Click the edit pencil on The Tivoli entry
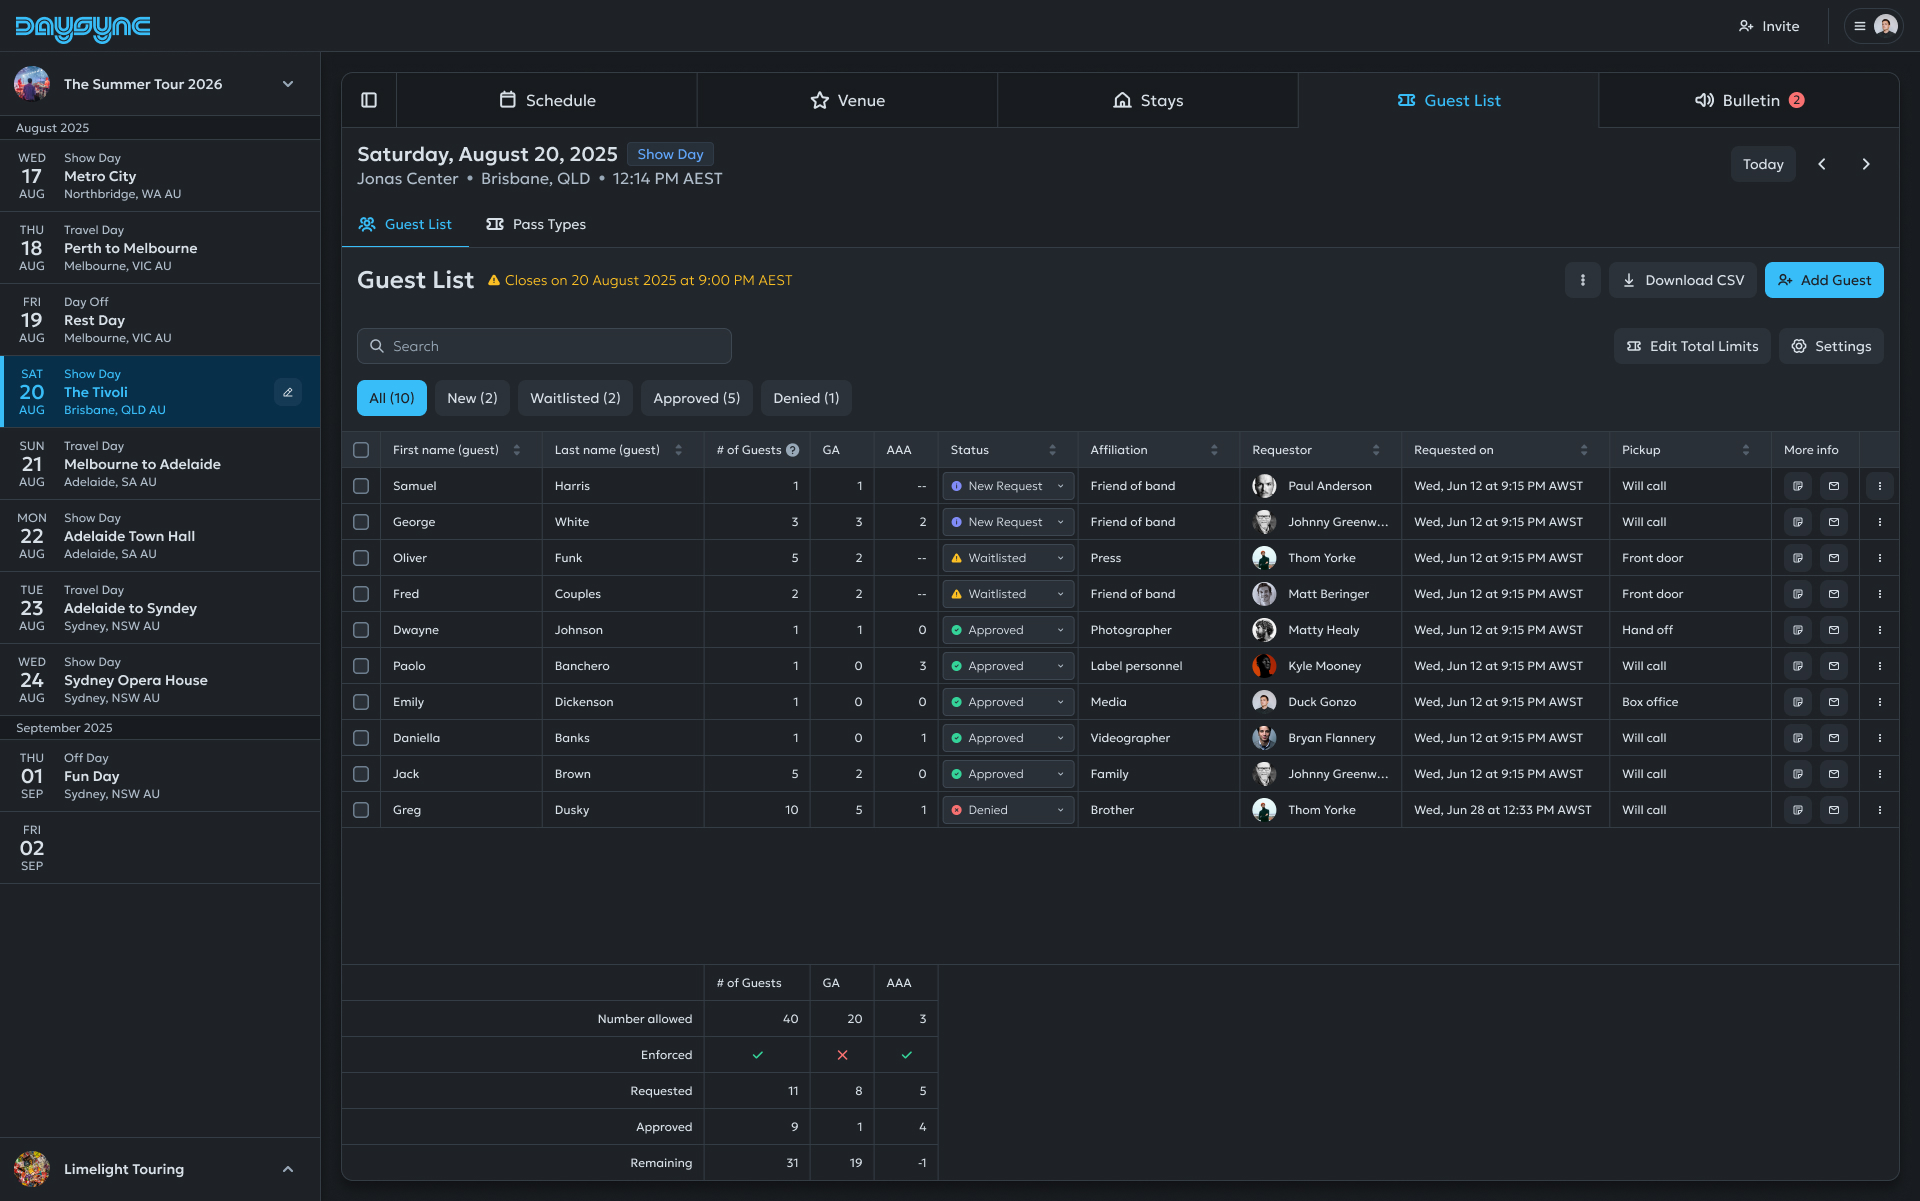Image resolution: width=1920 pixels, height=1201 pixels. pyautogui.click(x=288, y=392)
